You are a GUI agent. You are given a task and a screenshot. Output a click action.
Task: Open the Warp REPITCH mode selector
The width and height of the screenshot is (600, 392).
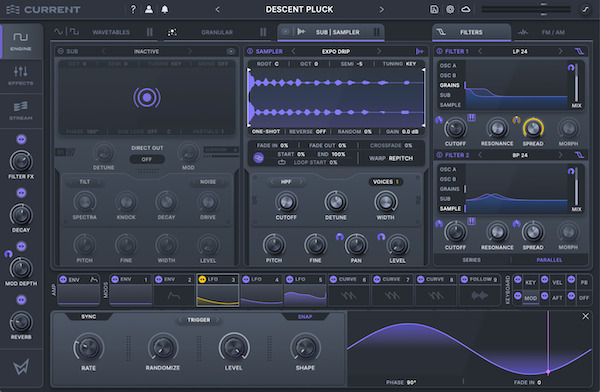pos(391,158)
